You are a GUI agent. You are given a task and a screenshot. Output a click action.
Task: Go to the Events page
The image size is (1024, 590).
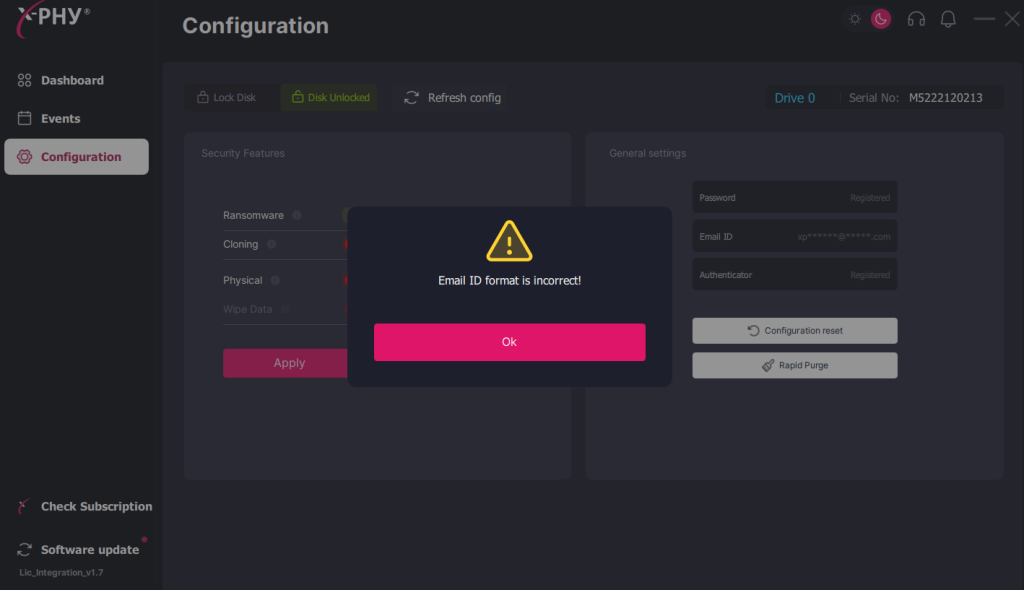click(x=60, y=118)
